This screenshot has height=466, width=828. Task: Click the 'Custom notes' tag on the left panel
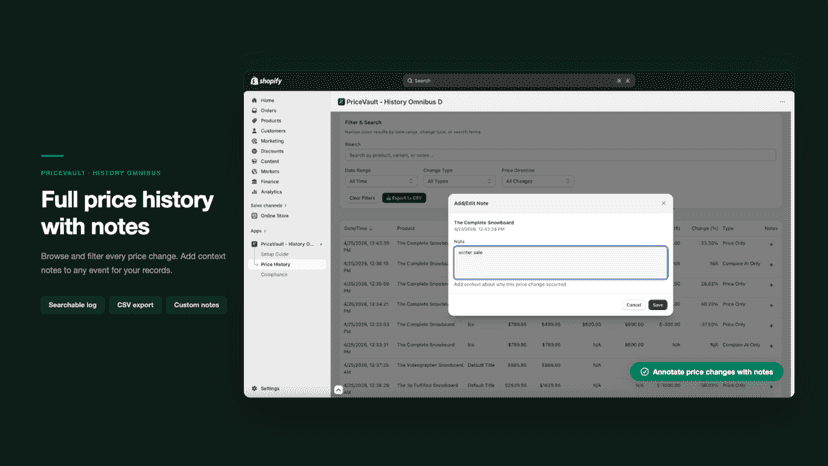point(196,305)
